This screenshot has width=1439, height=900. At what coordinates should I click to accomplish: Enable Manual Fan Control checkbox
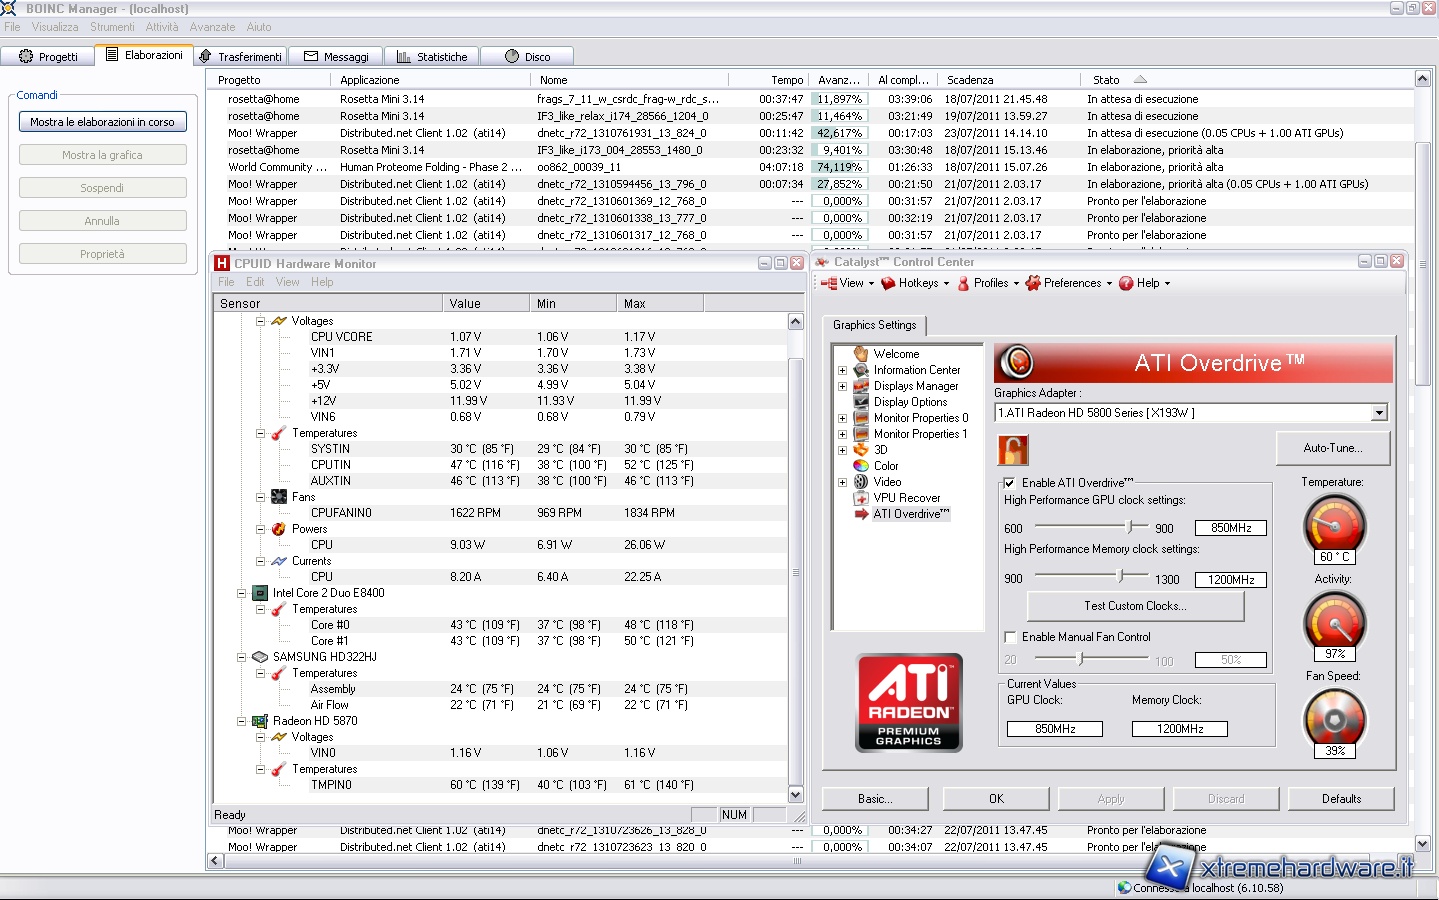(x=1010, y=637)
